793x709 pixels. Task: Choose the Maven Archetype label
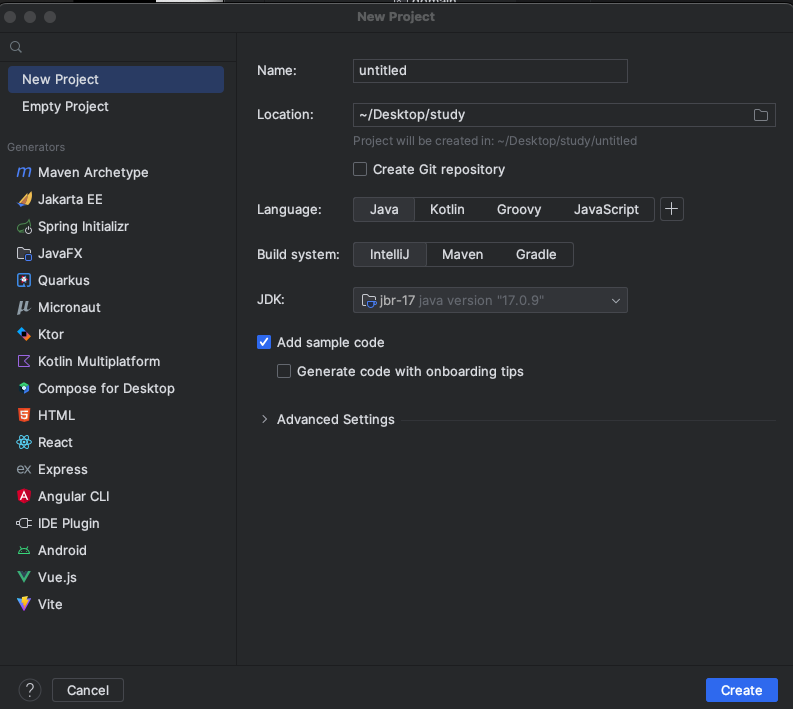93,172
